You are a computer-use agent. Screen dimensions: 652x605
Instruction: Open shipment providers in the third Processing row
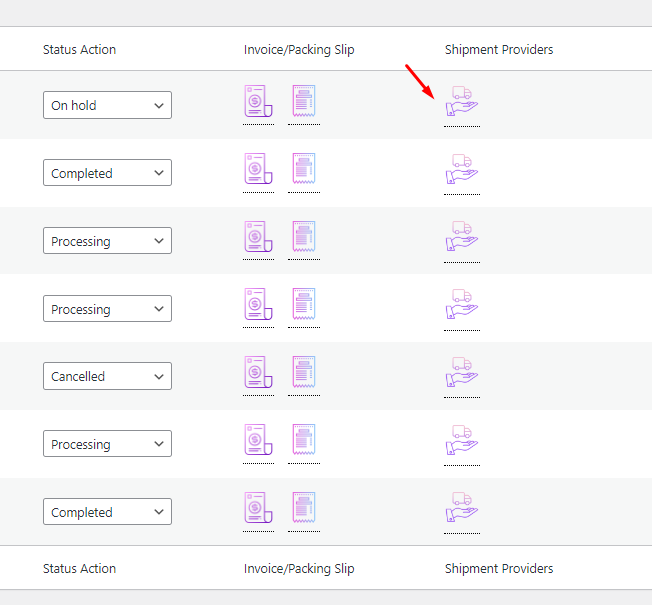462,440
